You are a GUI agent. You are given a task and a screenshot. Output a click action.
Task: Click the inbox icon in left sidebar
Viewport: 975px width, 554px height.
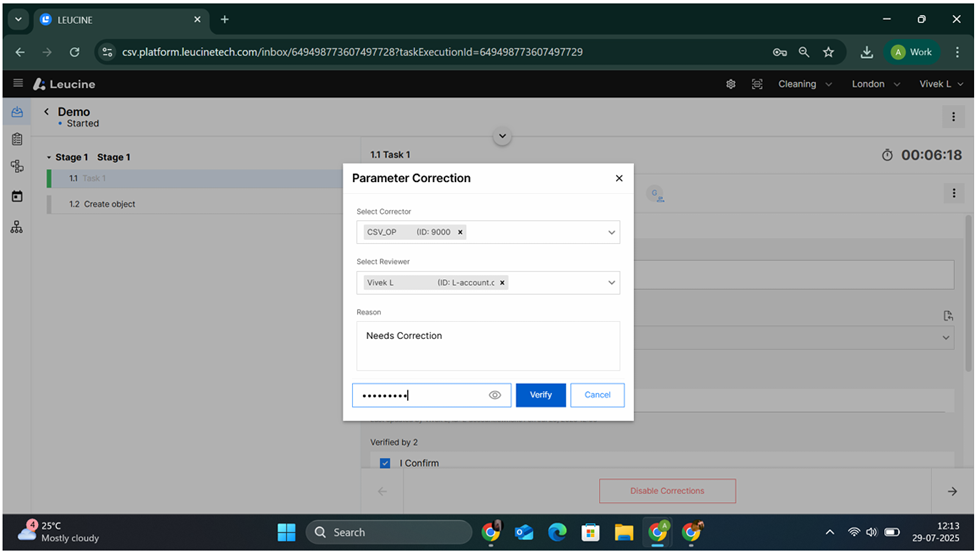click(x=17, y=113)
